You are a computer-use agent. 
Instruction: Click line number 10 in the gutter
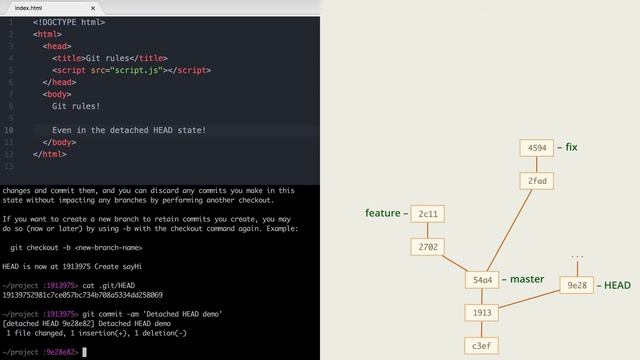pyautogui.click(x=9, y=130)
